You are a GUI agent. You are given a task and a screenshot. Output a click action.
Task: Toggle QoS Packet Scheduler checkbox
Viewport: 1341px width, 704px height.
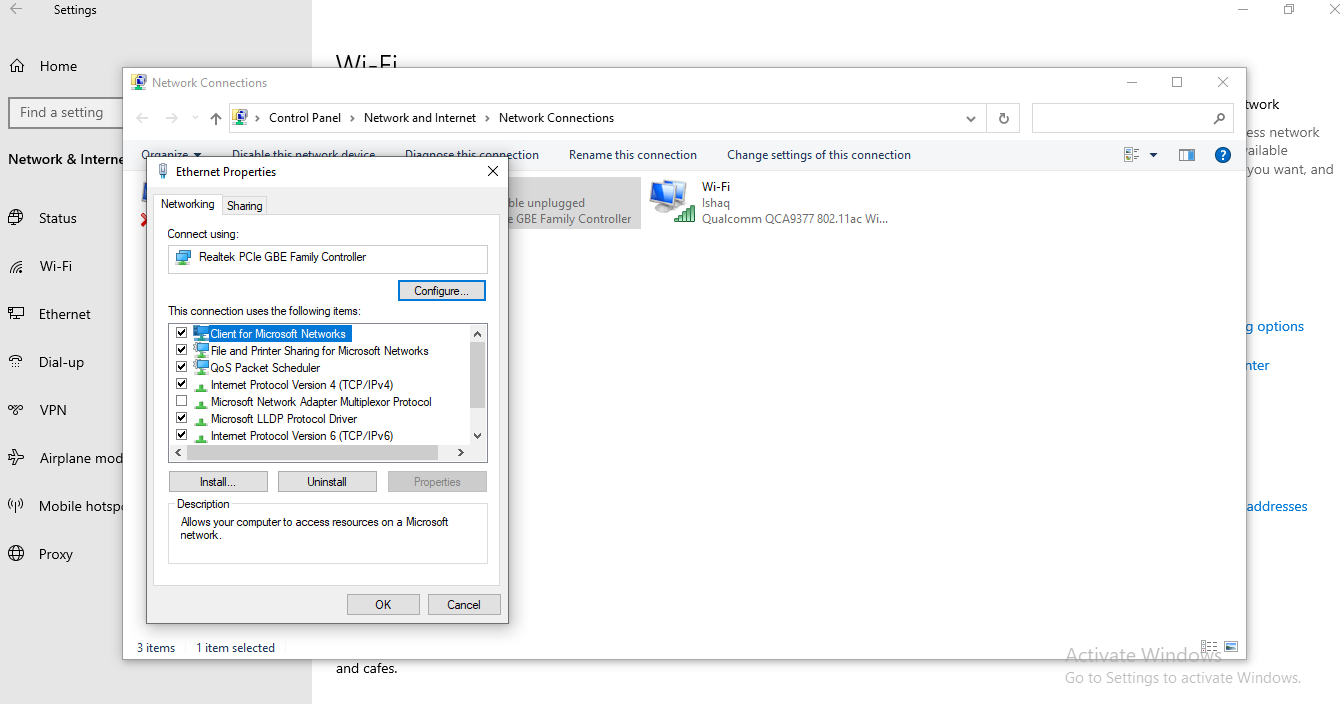(181, 367)
